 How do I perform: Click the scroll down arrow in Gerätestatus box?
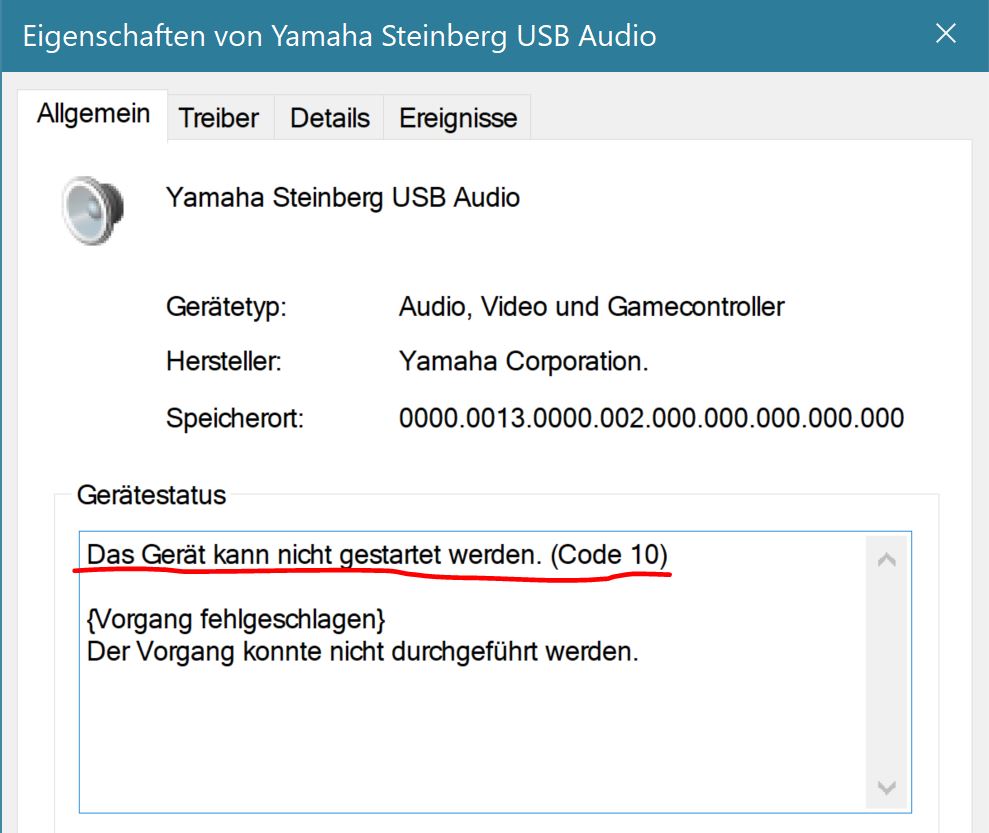886,788
